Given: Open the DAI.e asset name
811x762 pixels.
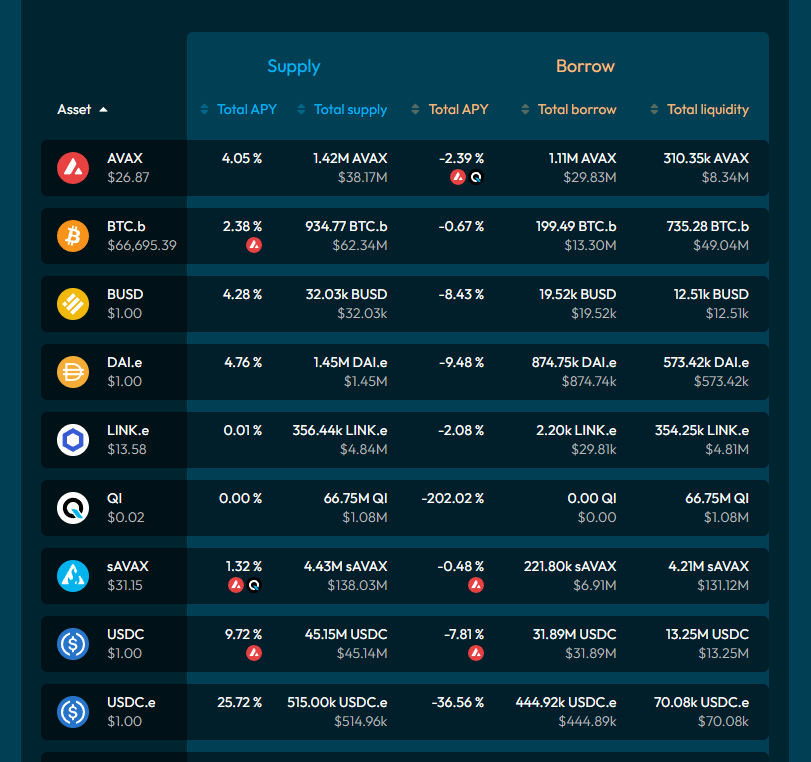Looking at the screenshot, I should pyautogui.click(x=125, y=363).
